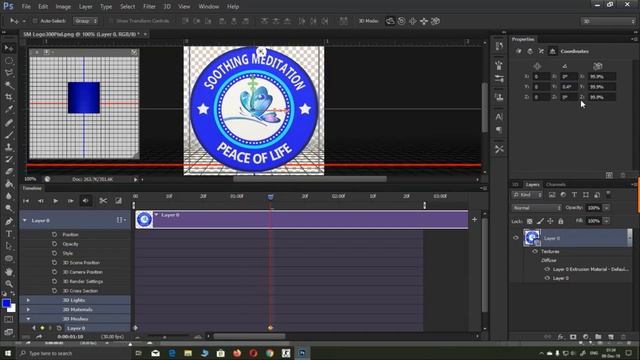Step to next frame
Viewport: 640px width, 360px height.
pos(71,200)
